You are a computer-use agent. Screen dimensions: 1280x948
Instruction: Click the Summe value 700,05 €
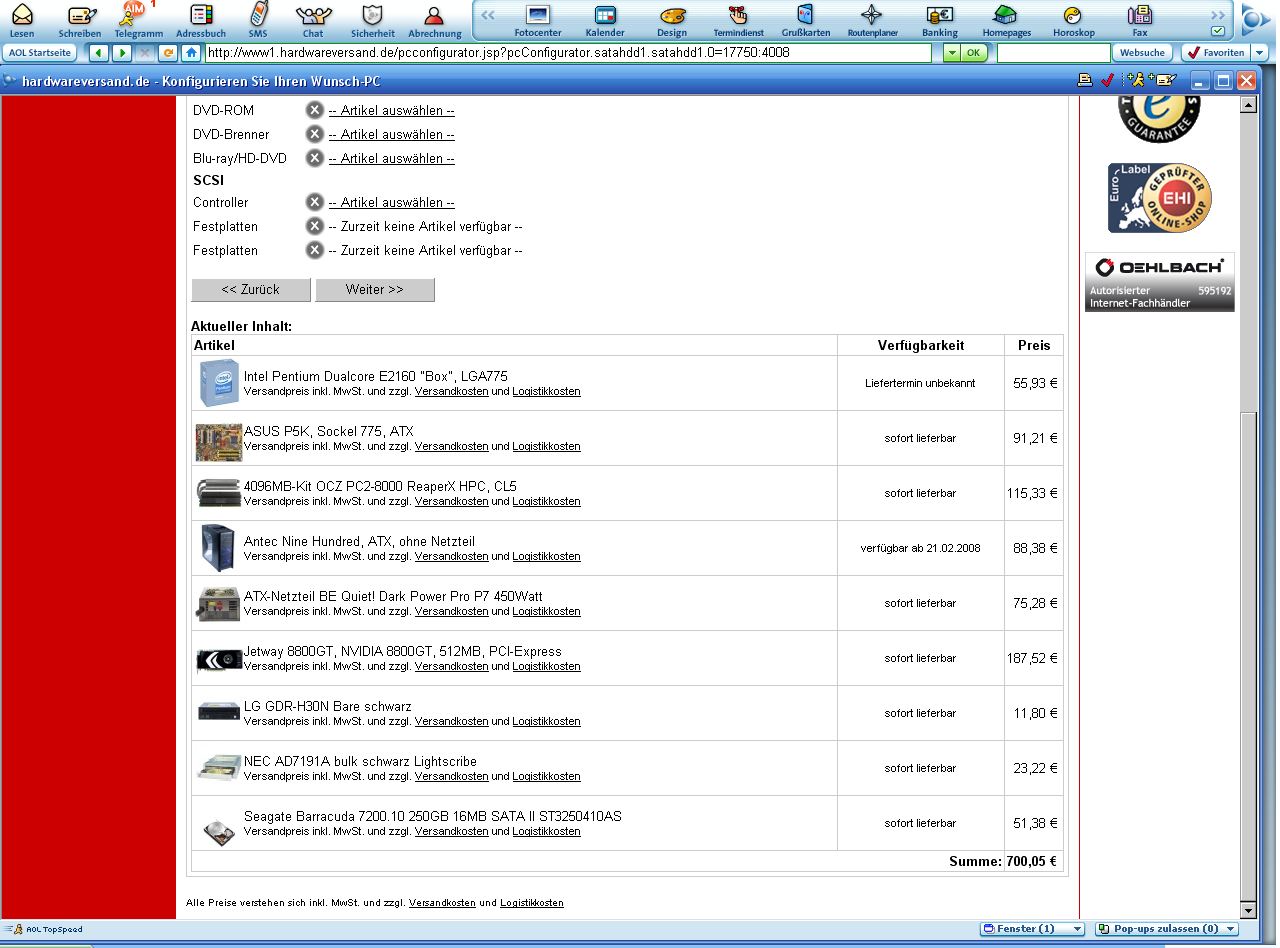tap(1032, 862)
